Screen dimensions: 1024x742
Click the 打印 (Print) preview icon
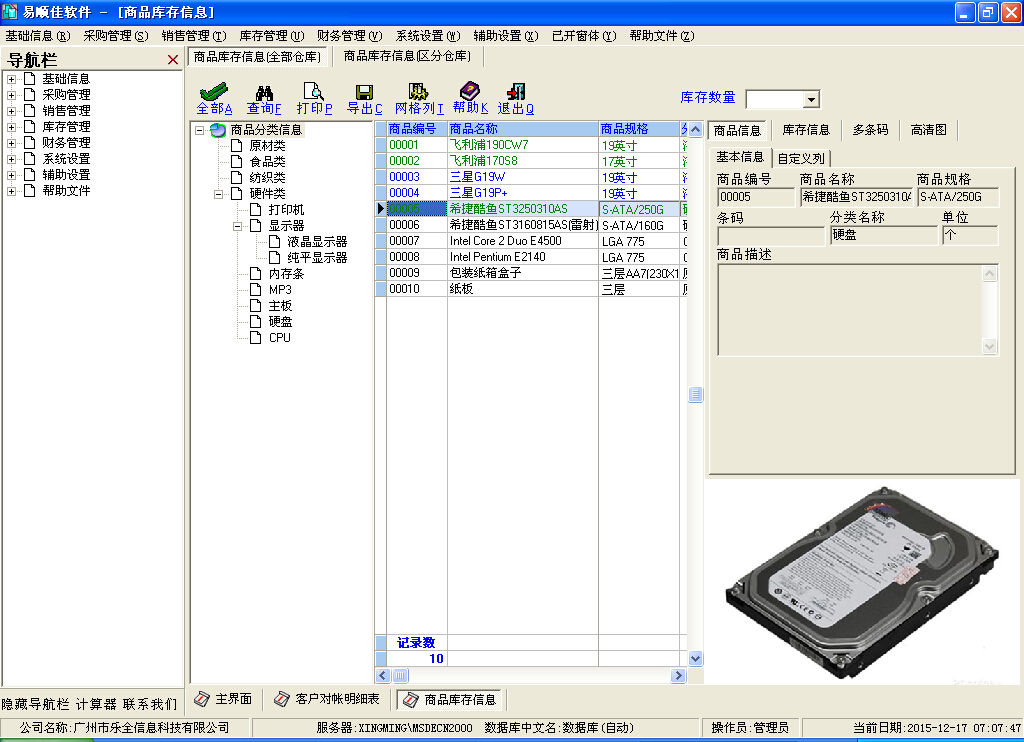tap(314, 92)
